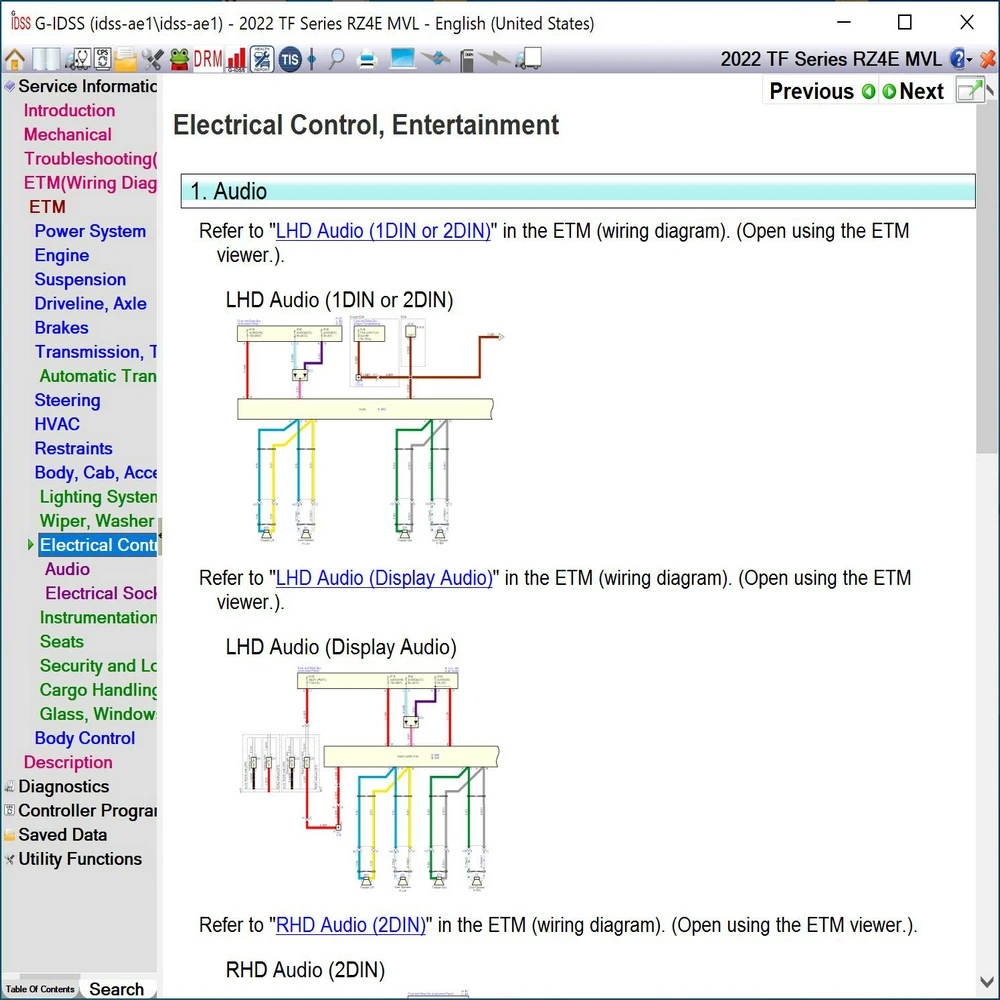Open the service manual book icon
This screenshot has width=1000, height=1000.
(46, 59)
